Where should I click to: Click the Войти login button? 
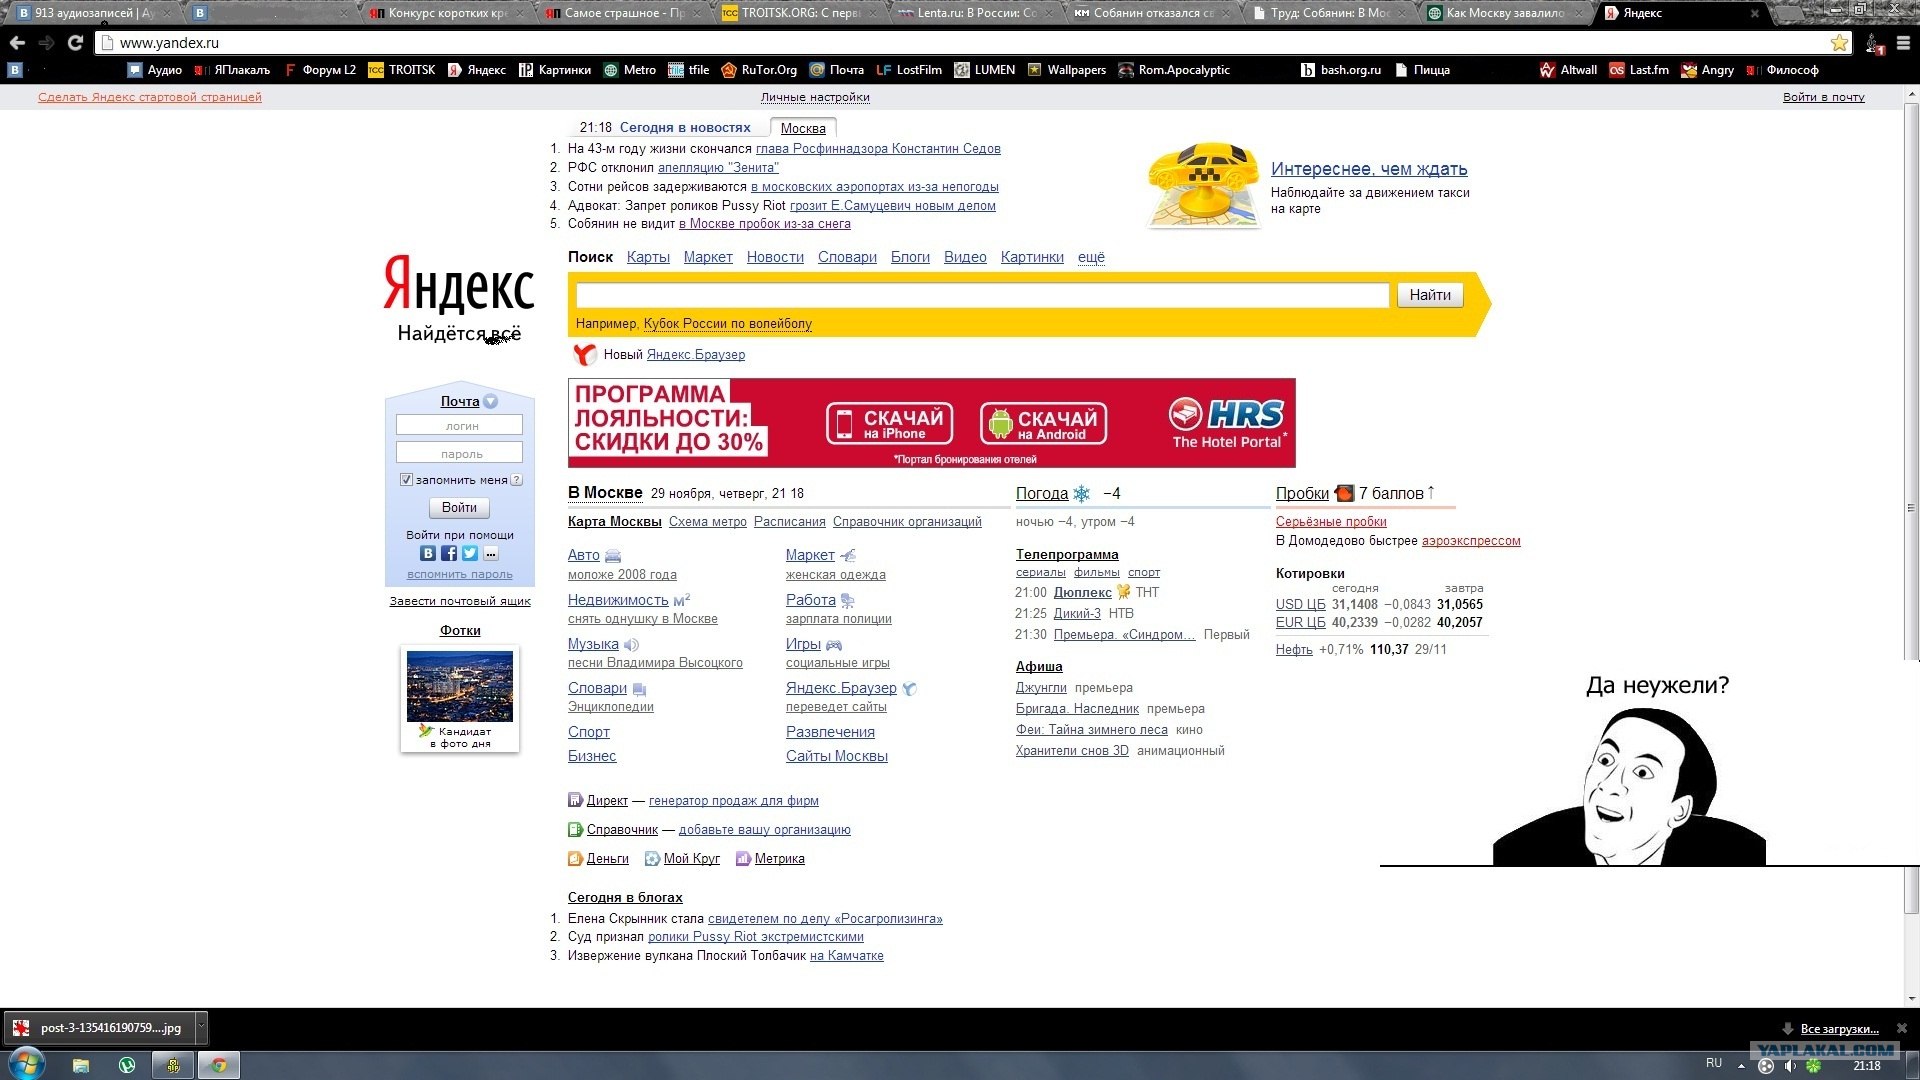coord(459,508)
